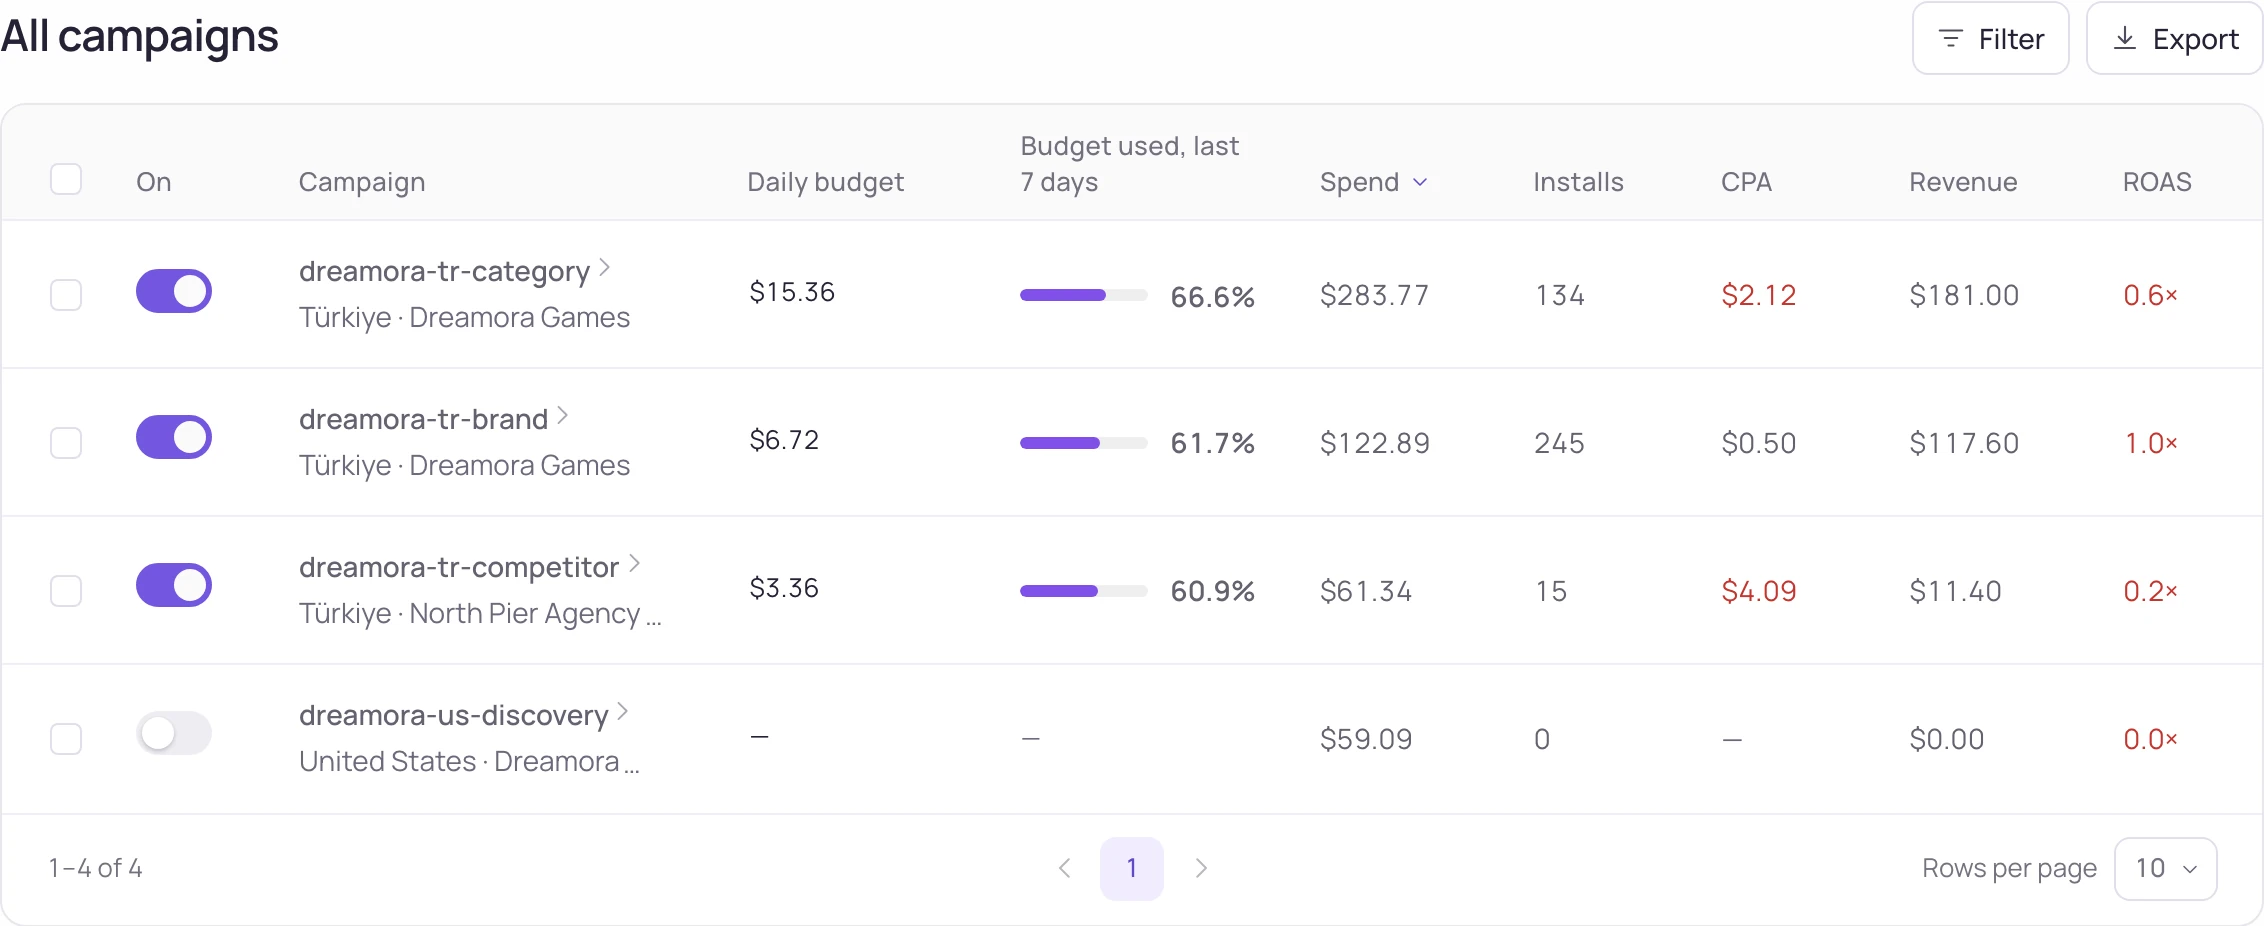This screenshot has height=926, width=2264.
Task: Tick the dreamora-tr-brand row checkbox
Action: click(66, 443)
